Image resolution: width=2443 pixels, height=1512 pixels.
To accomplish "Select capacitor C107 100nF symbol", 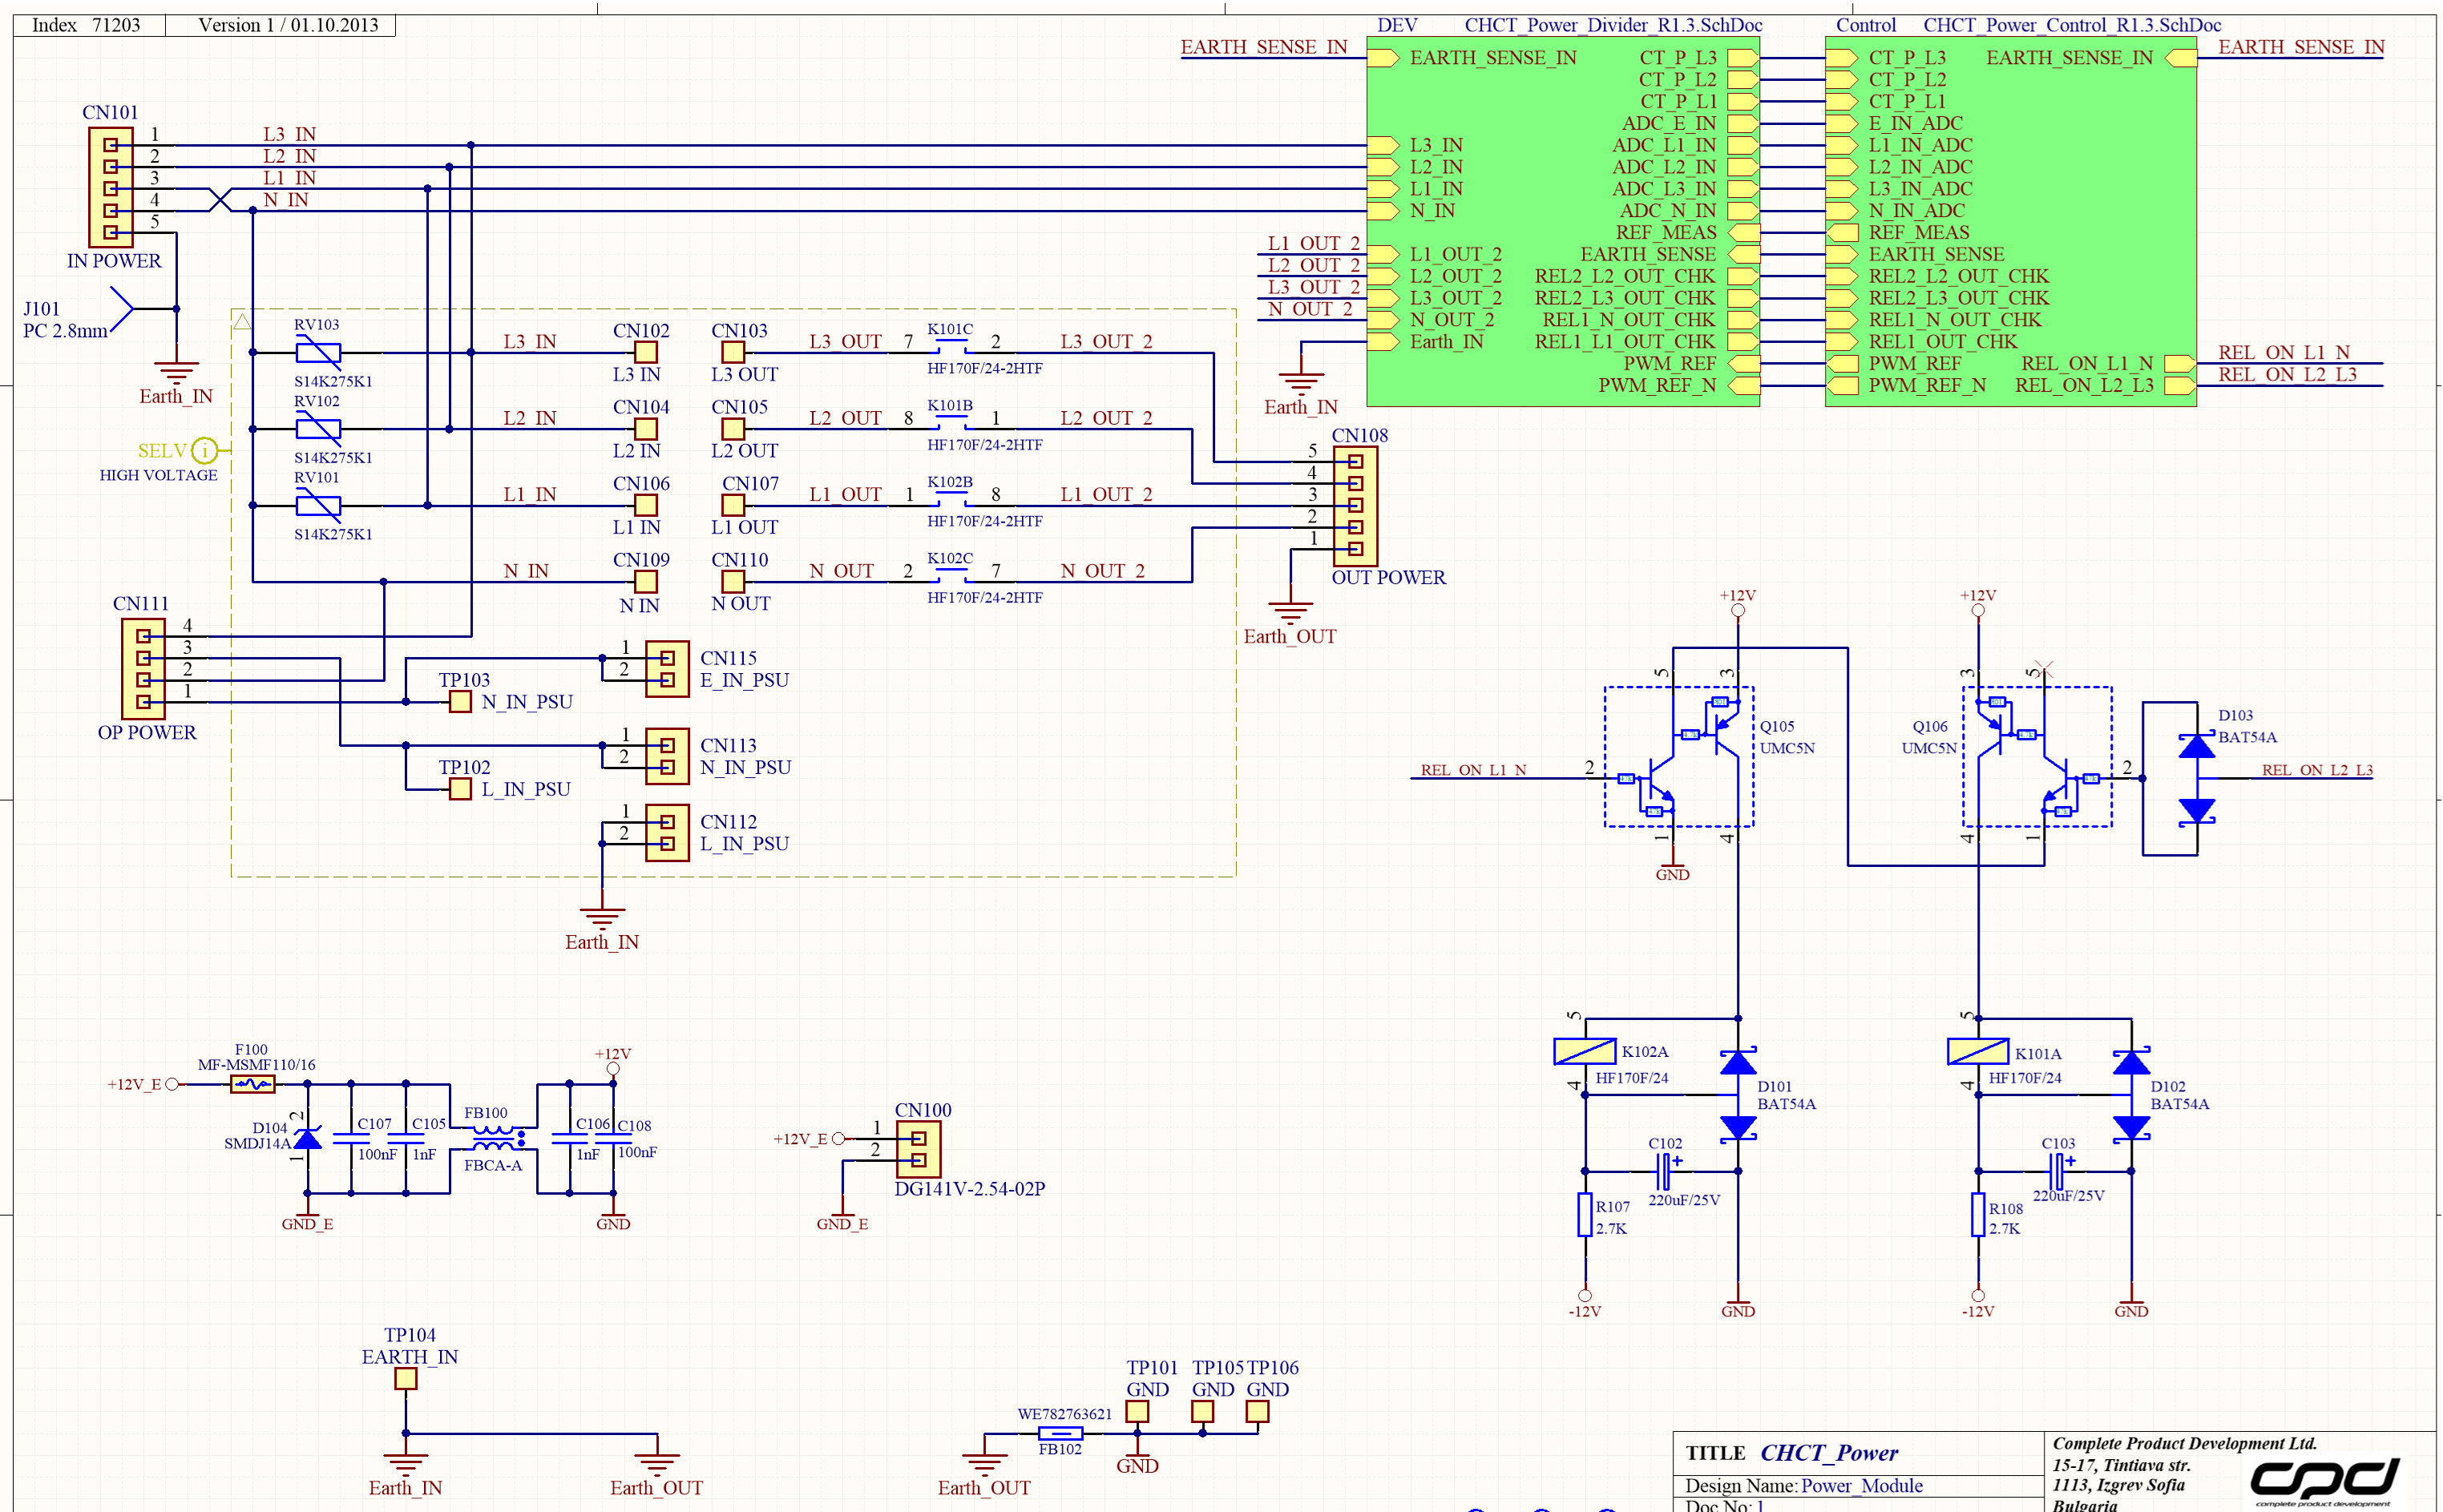I will 351,1138.
